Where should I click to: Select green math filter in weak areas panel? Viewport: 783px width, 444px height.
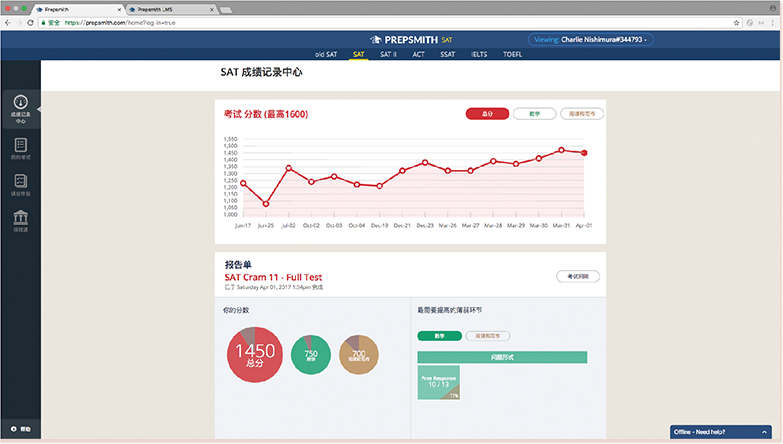click(x=439, y=336)
